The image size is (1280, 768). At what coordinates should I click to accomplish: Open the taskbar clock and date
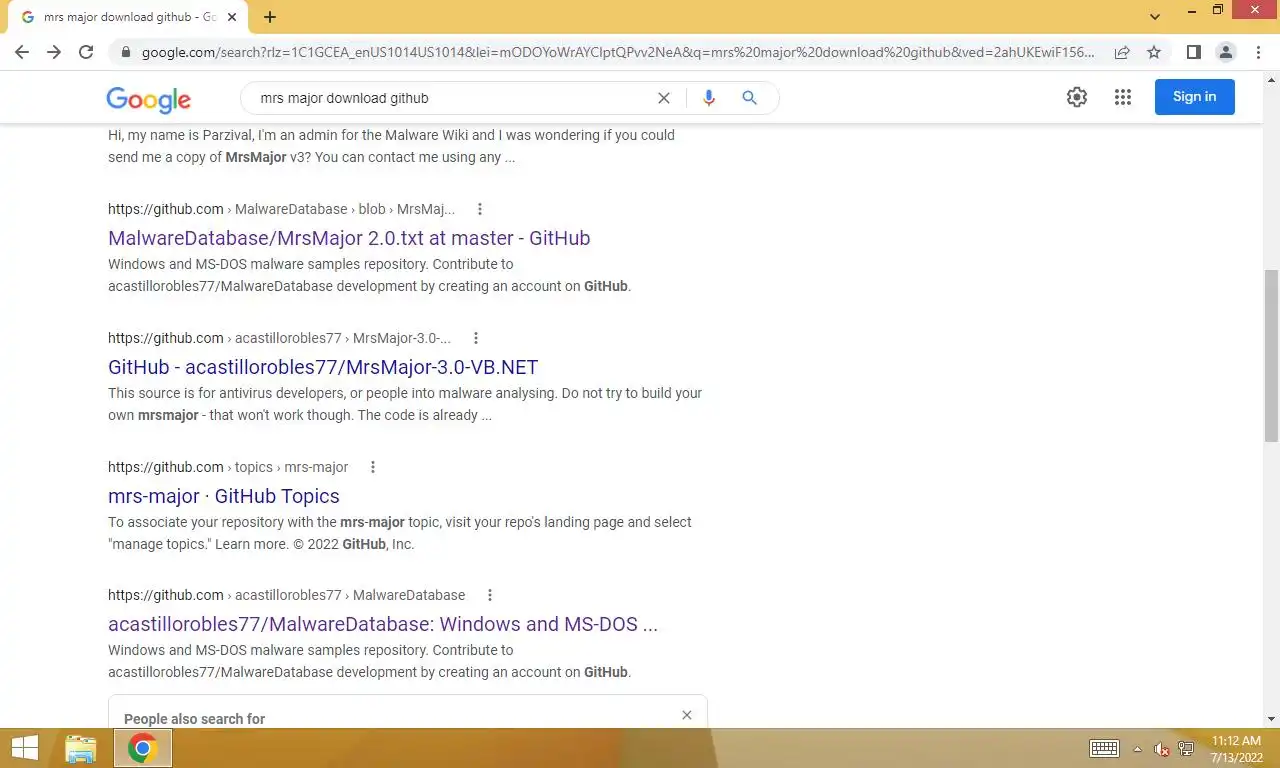point(1236,749)
